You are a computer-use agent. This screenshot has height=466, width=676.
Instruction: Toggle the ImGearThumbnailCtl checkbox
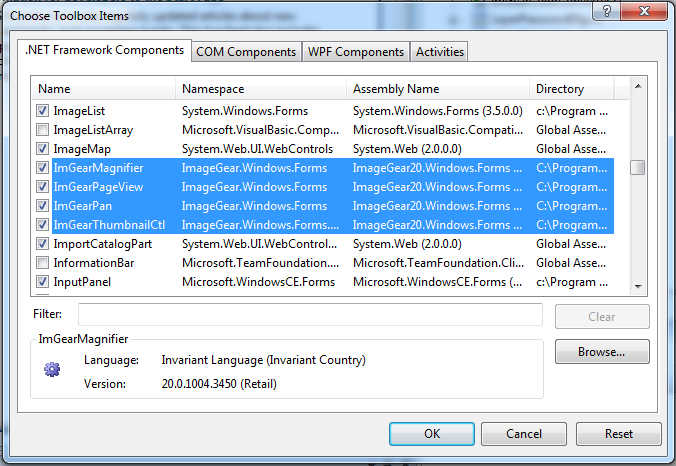[x=42, y=225]
